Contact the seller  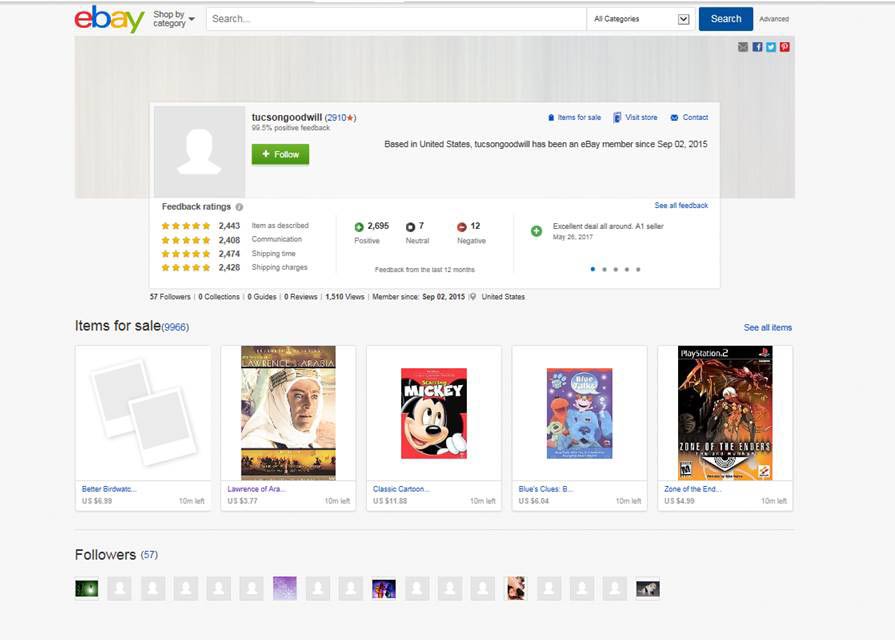(x=695, y=118)
